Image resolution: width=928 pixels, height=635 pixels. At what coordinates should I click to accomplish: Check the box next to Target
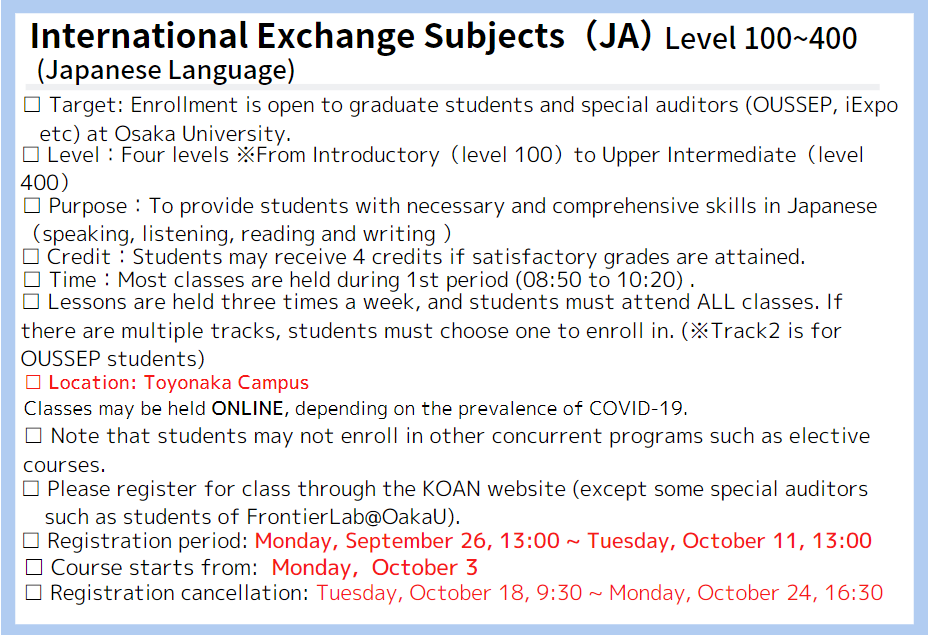[32, 105]
